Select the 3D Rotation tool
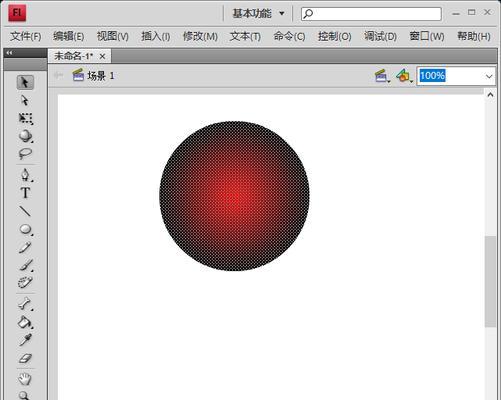Viewport: 501px width, 400px height. coord(25,136)
